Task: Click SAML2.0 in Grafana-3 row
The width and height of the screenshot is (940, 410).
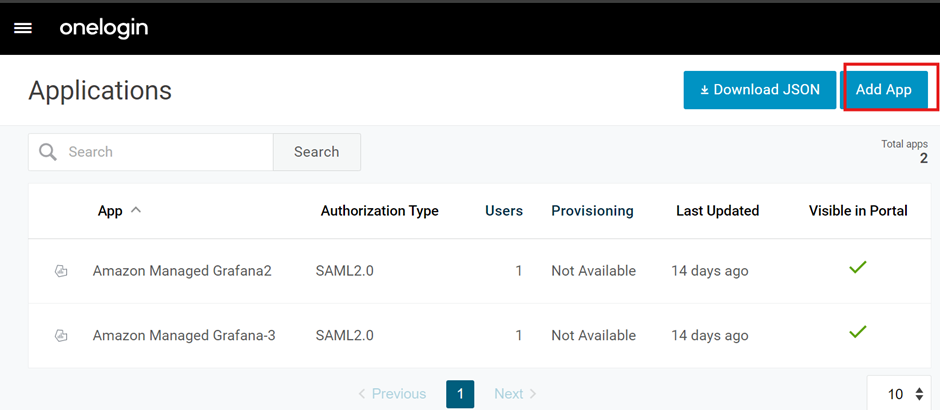Action: pyautogui.click(x=345, y=336)
